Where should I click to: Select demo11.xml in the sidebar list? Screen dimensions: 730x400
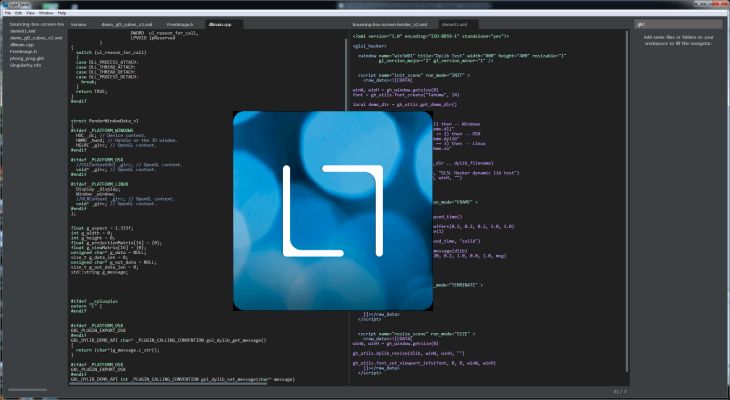pyautogui.click(x=22, y=31)
